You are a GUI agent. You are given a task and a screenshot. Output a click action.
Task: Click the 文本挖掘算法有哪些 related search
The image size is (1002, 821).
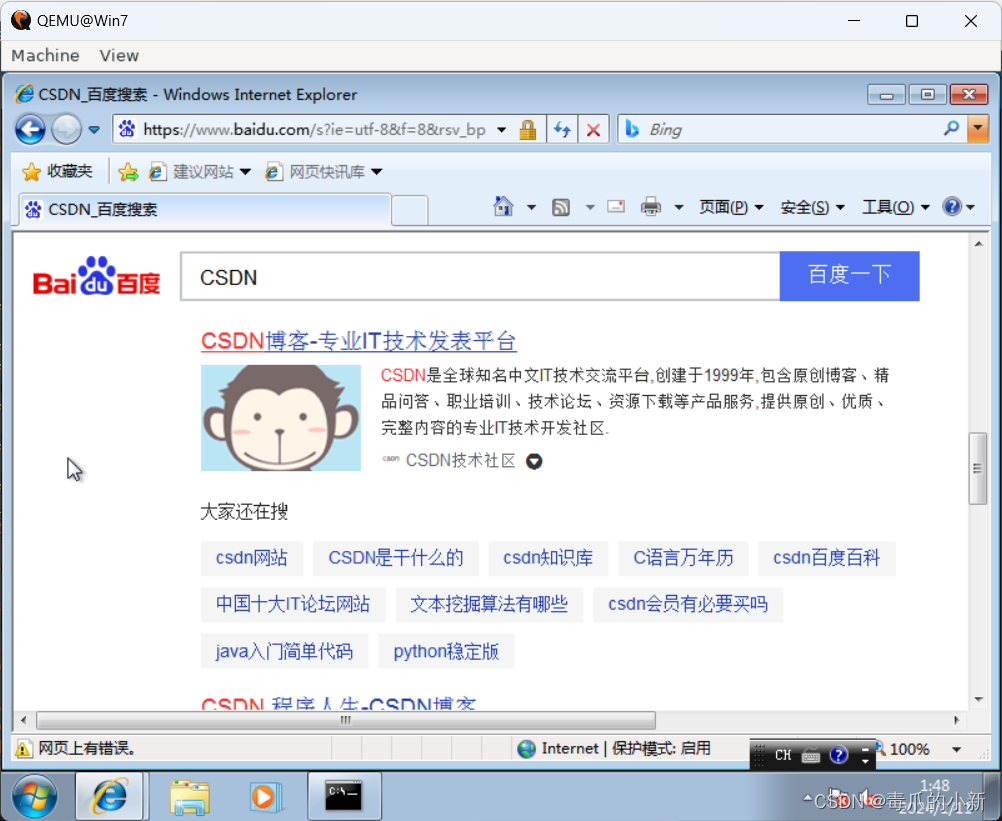point(489,604)
